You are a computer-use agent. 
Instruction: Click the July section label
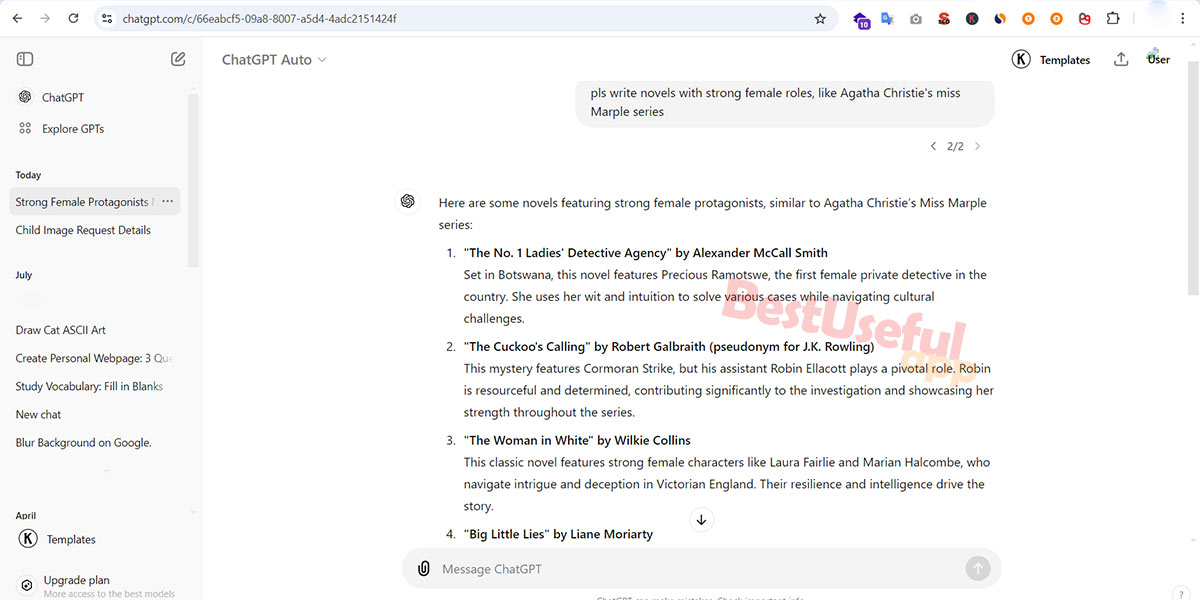[24, 275]
